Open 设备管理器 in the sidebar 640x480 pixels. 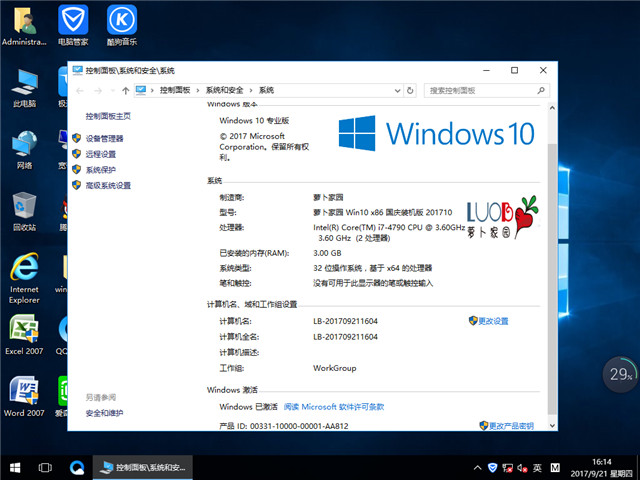pyautogui.click(x=104, y=138)
